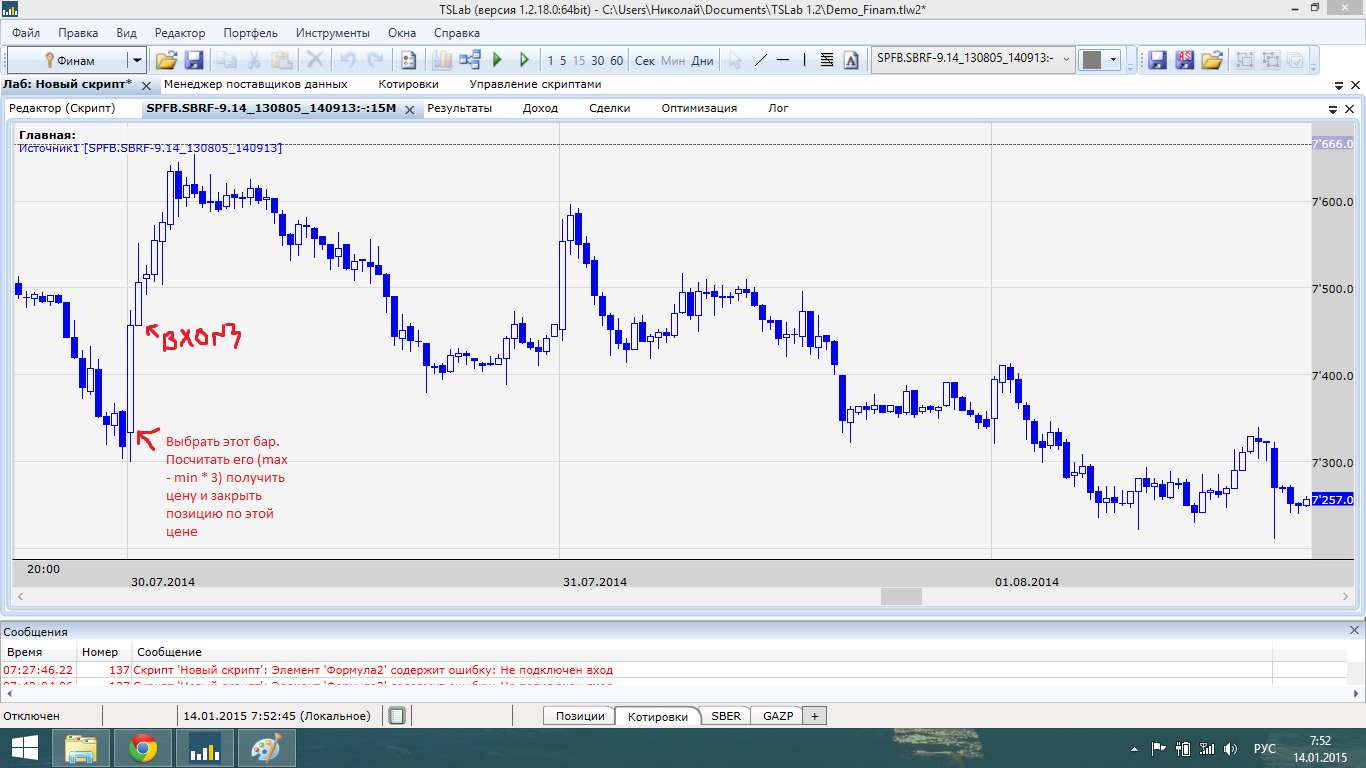
Task: Set interval to 60
Action: [x=616, y=60]
